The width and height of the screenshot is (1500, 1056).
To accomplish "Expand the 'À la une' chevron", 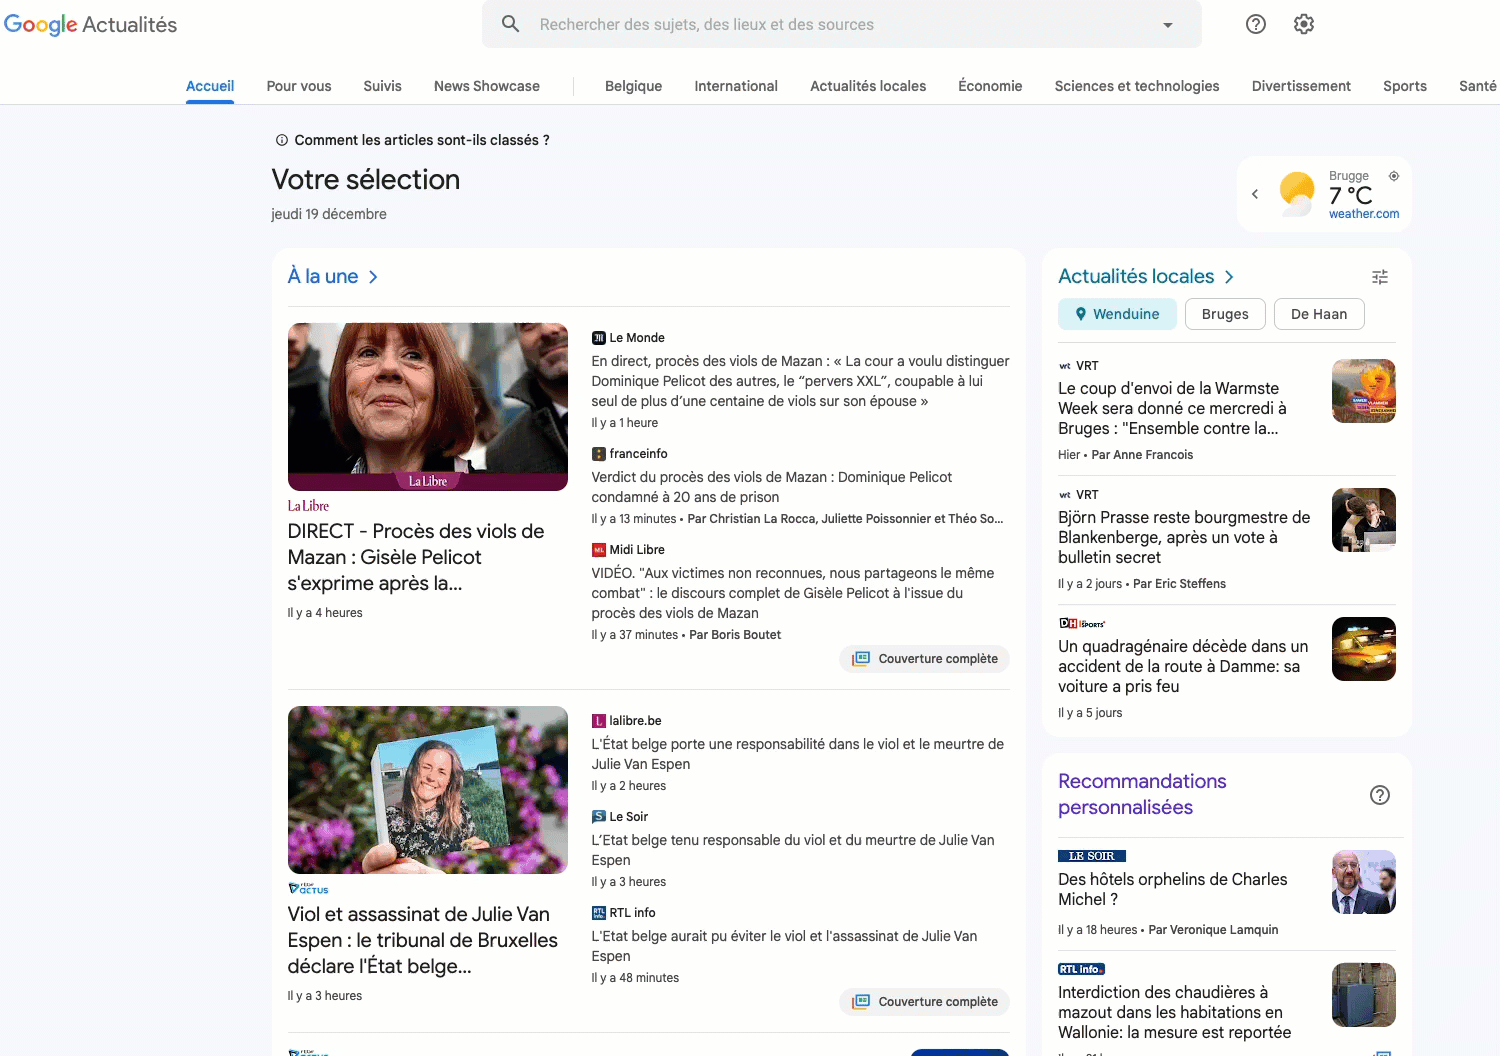I will 373,277.
